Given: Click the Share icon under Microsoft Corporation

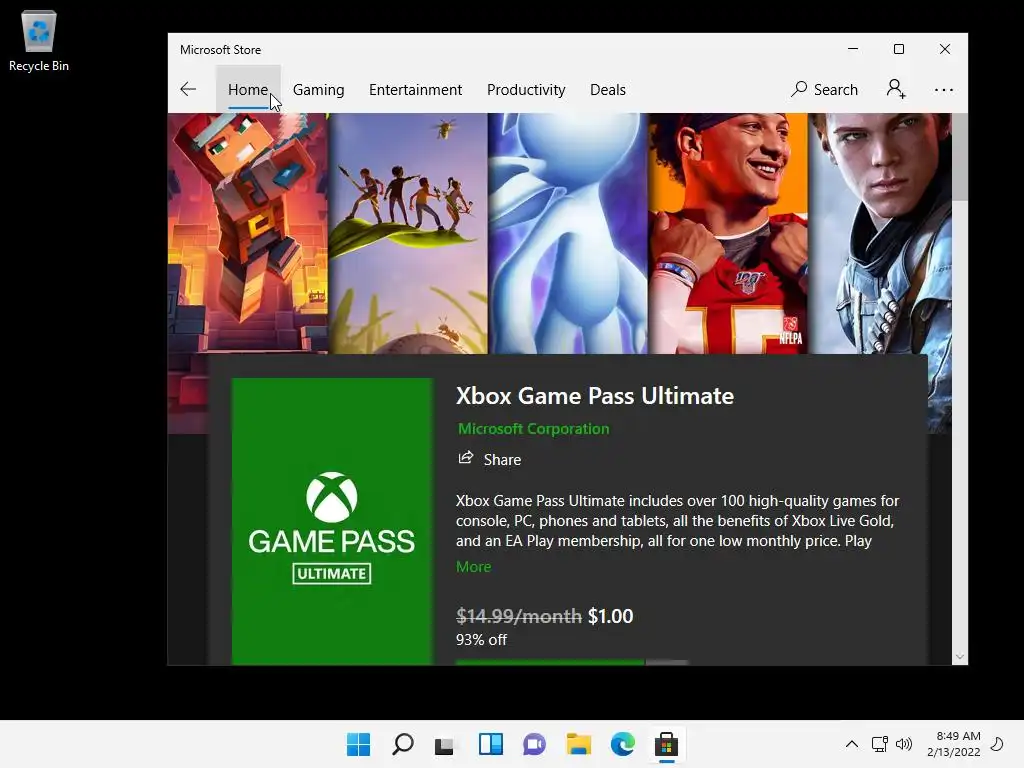Looking at the screenshot, I should point(466,458).
